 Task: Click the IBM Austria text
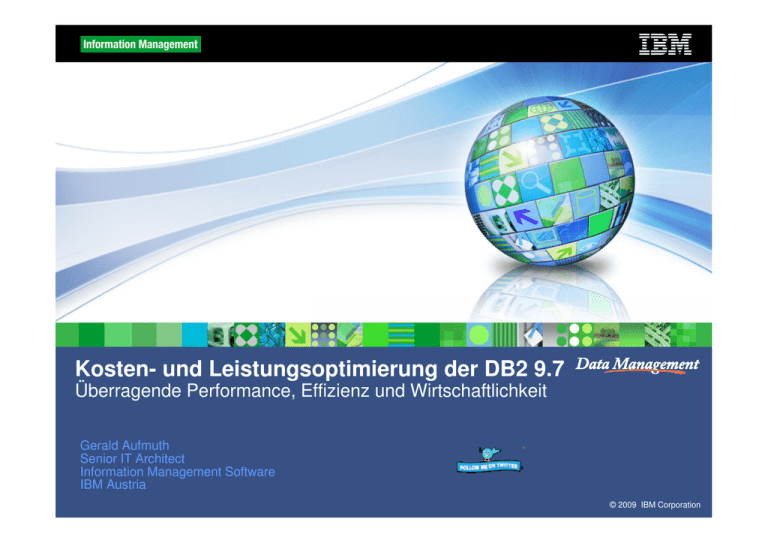click(x=113, y=485)
